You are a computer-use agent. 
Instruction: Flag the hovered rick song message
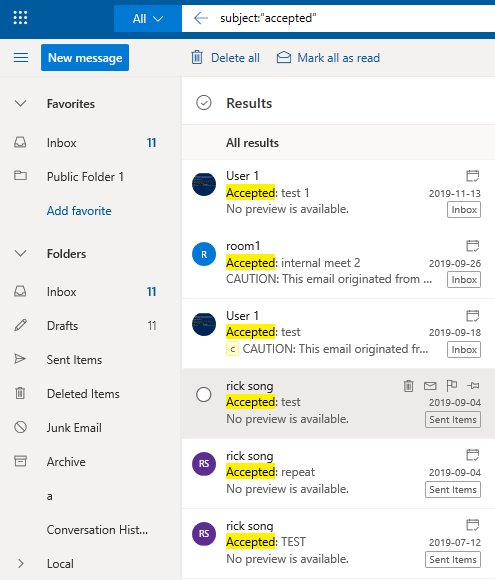click(452, 385)
